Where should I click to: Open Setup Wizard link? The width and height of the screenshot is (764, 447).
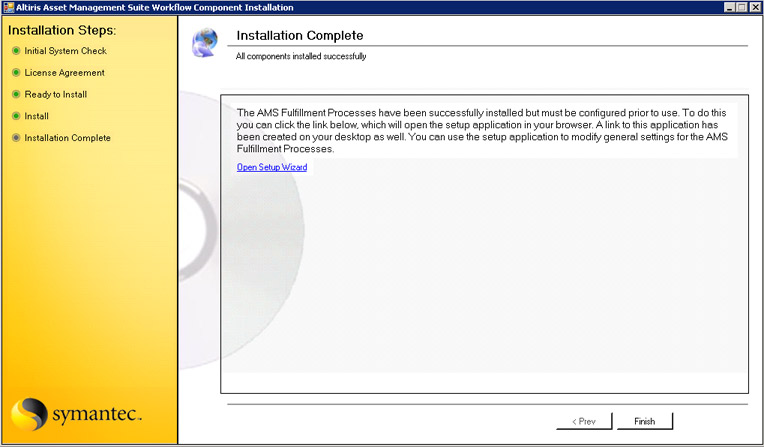point(272,167)
